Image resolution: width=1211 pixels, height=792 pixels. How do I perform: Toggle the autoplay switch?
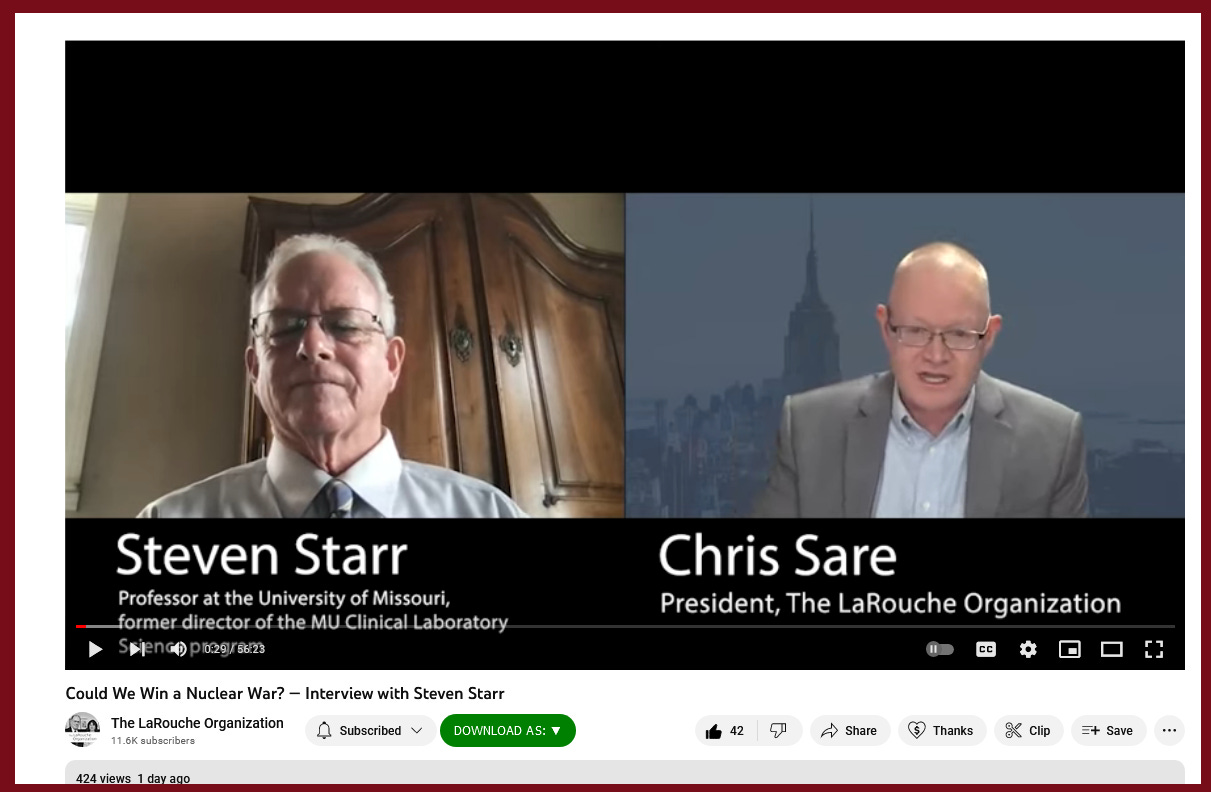(x=940, y=649)
